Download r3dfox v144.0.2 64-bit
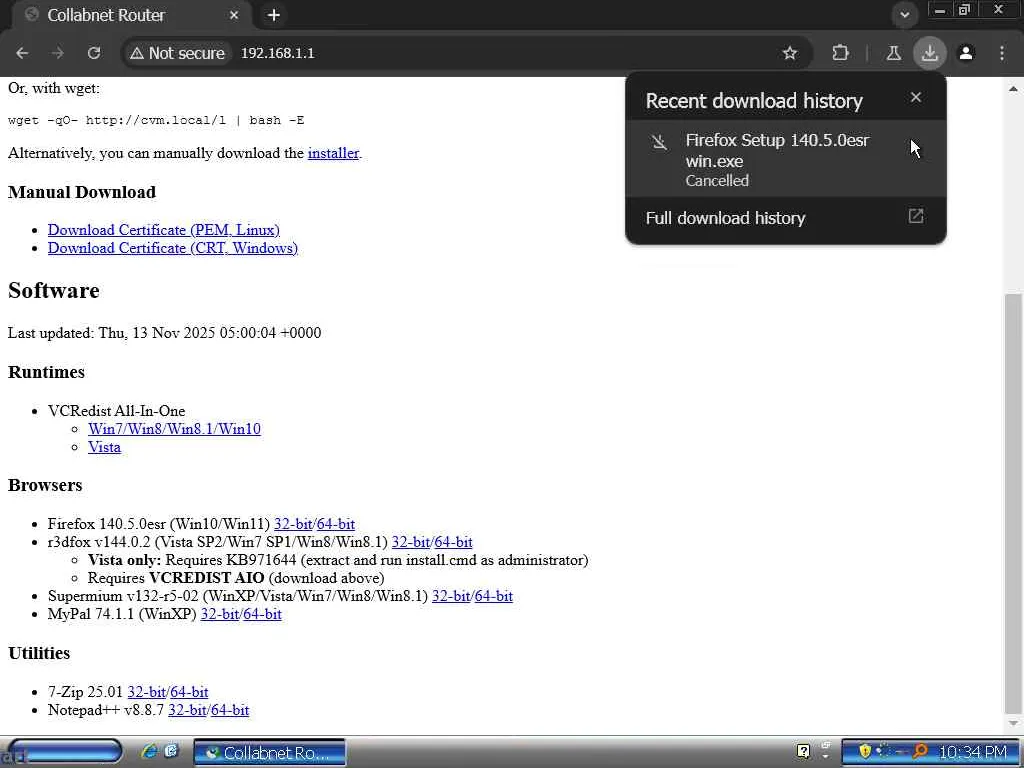This screenshot has height=768, width=1024. click(453, 542)
